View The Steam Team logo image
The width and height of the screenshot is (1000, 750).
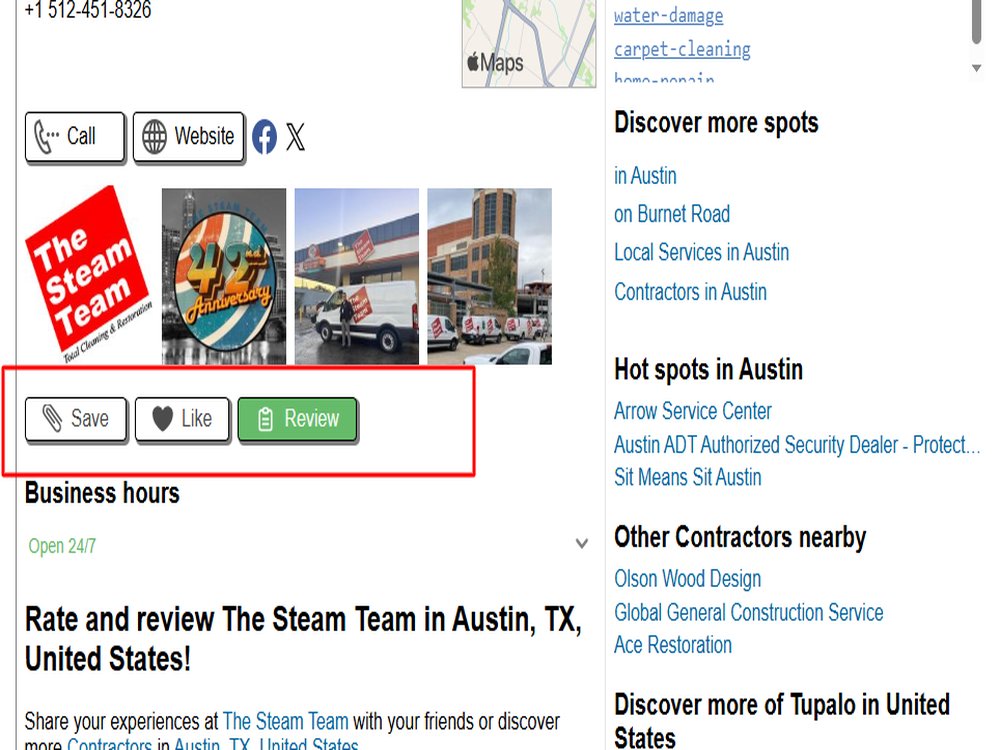[x=89, y=275]
